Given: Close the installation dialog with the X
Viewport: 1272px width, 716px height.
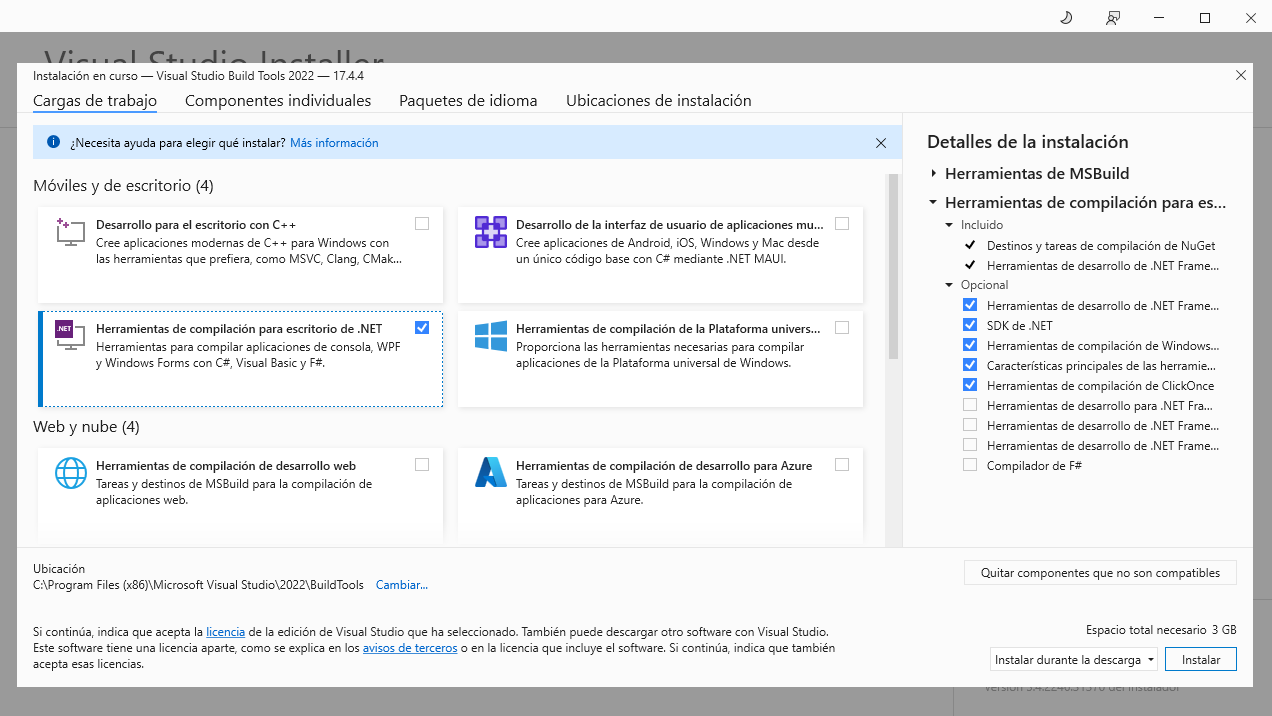Looking at the screenshot, I should click(x=1241, y=75).
